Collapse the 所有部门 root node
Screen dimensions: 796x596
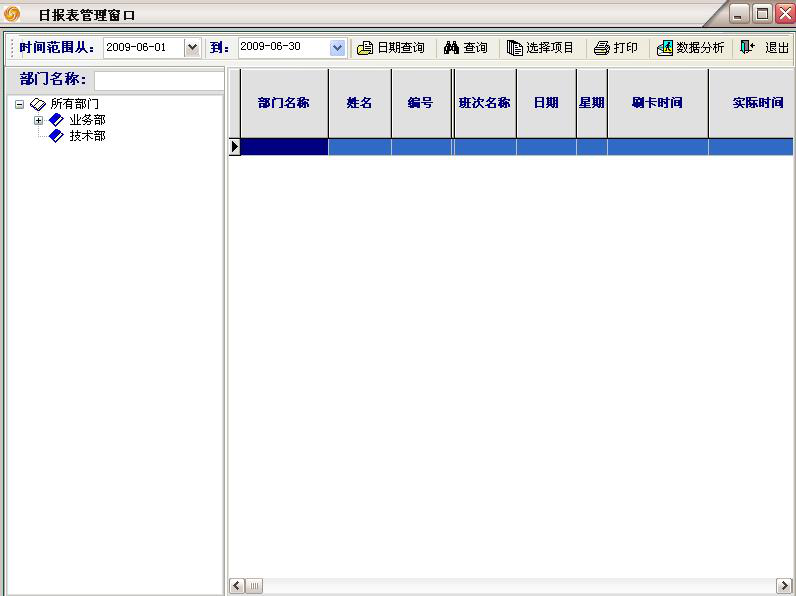coord(19,104)
